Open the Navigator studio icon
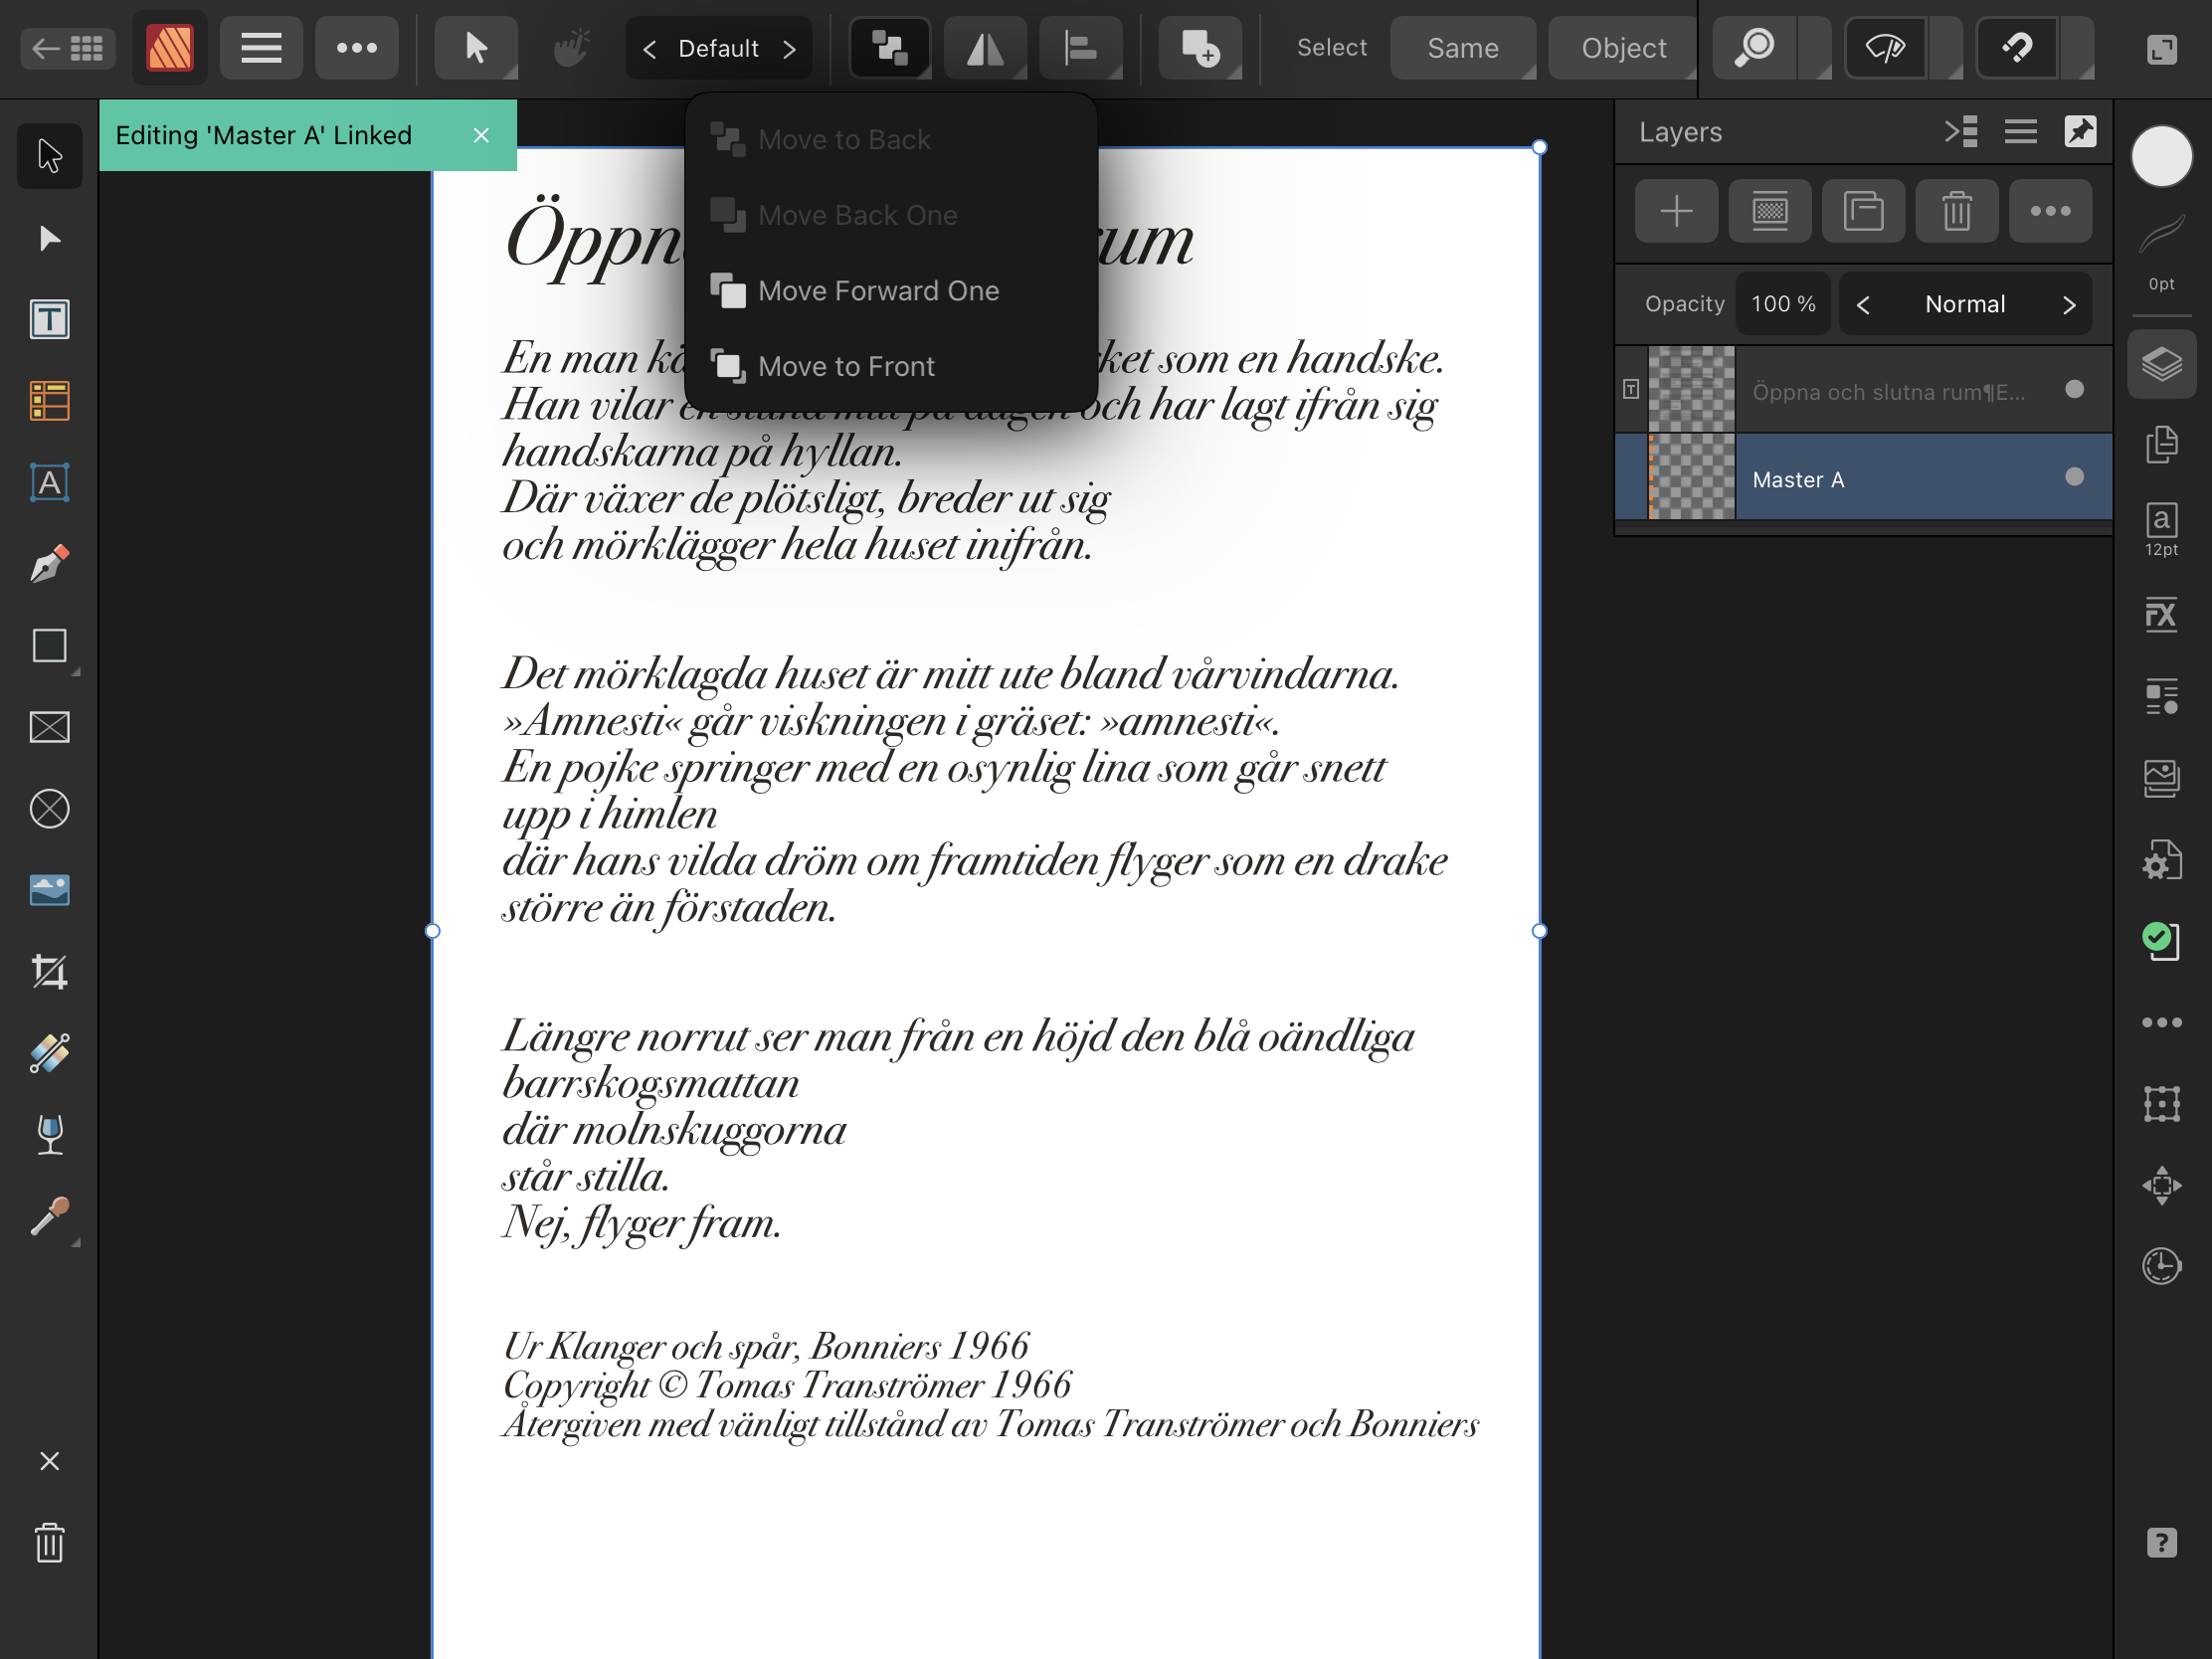 pos(2161,1186)
